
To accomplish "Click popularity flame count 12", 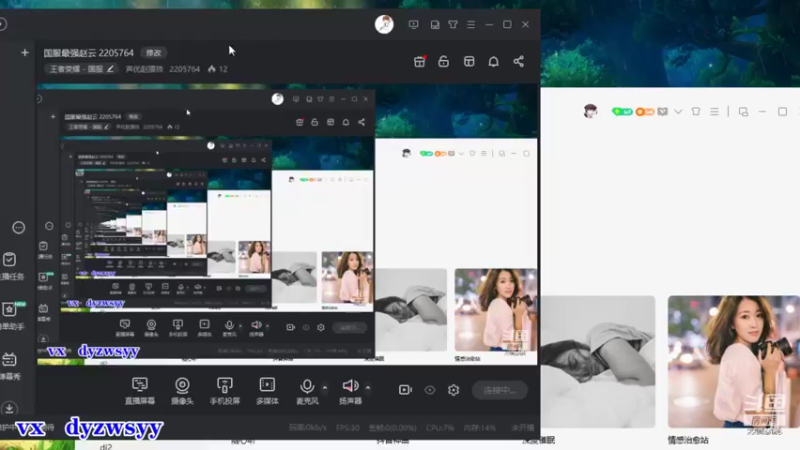I will tap(218, 69).
